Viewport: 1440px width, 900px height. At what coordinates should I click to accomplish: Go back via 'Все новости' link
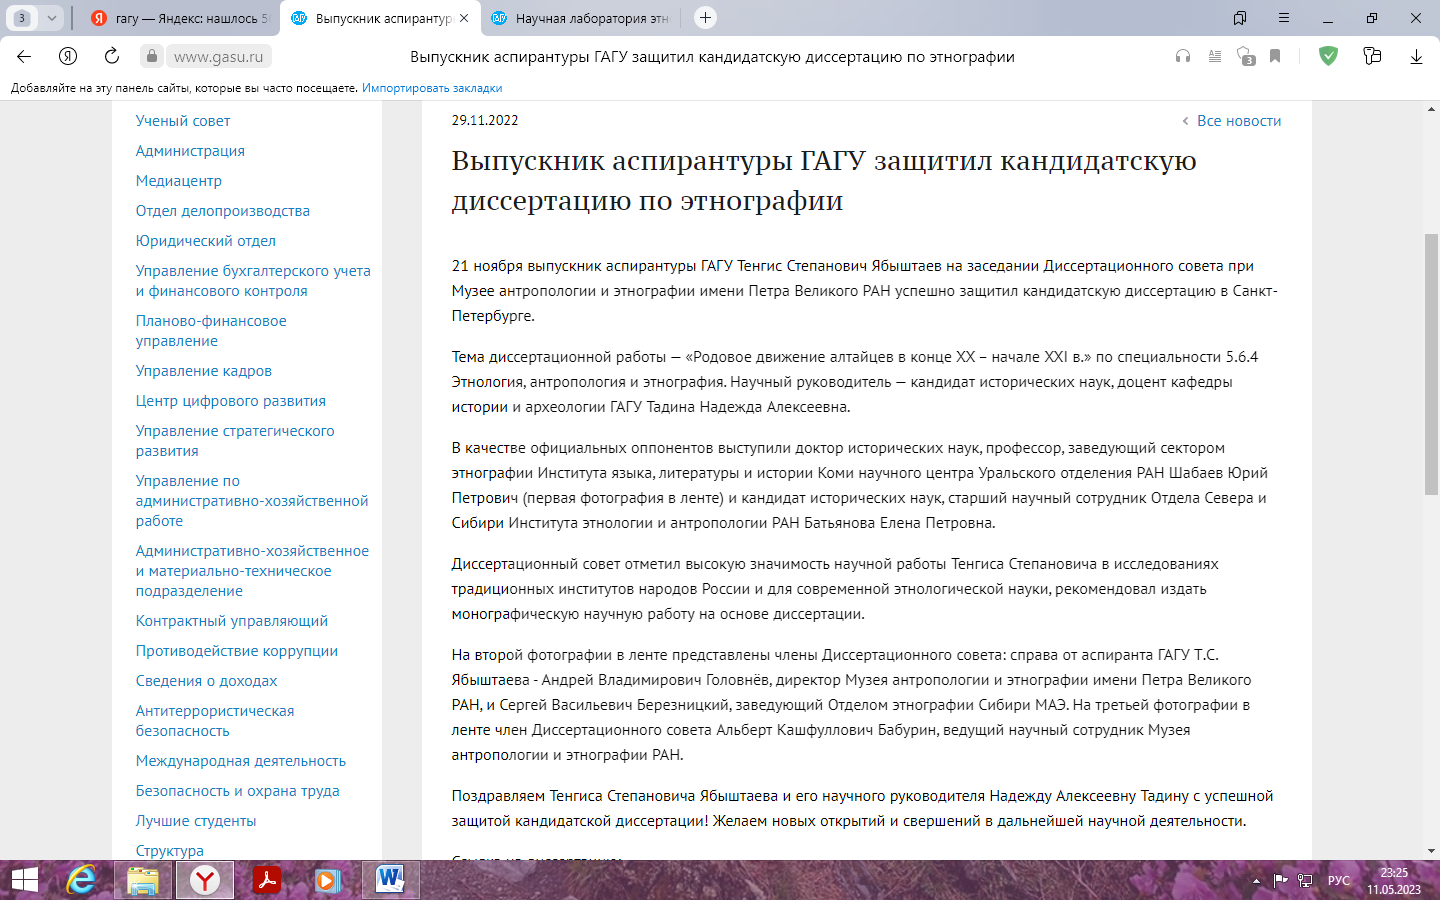click(1238, 121)
